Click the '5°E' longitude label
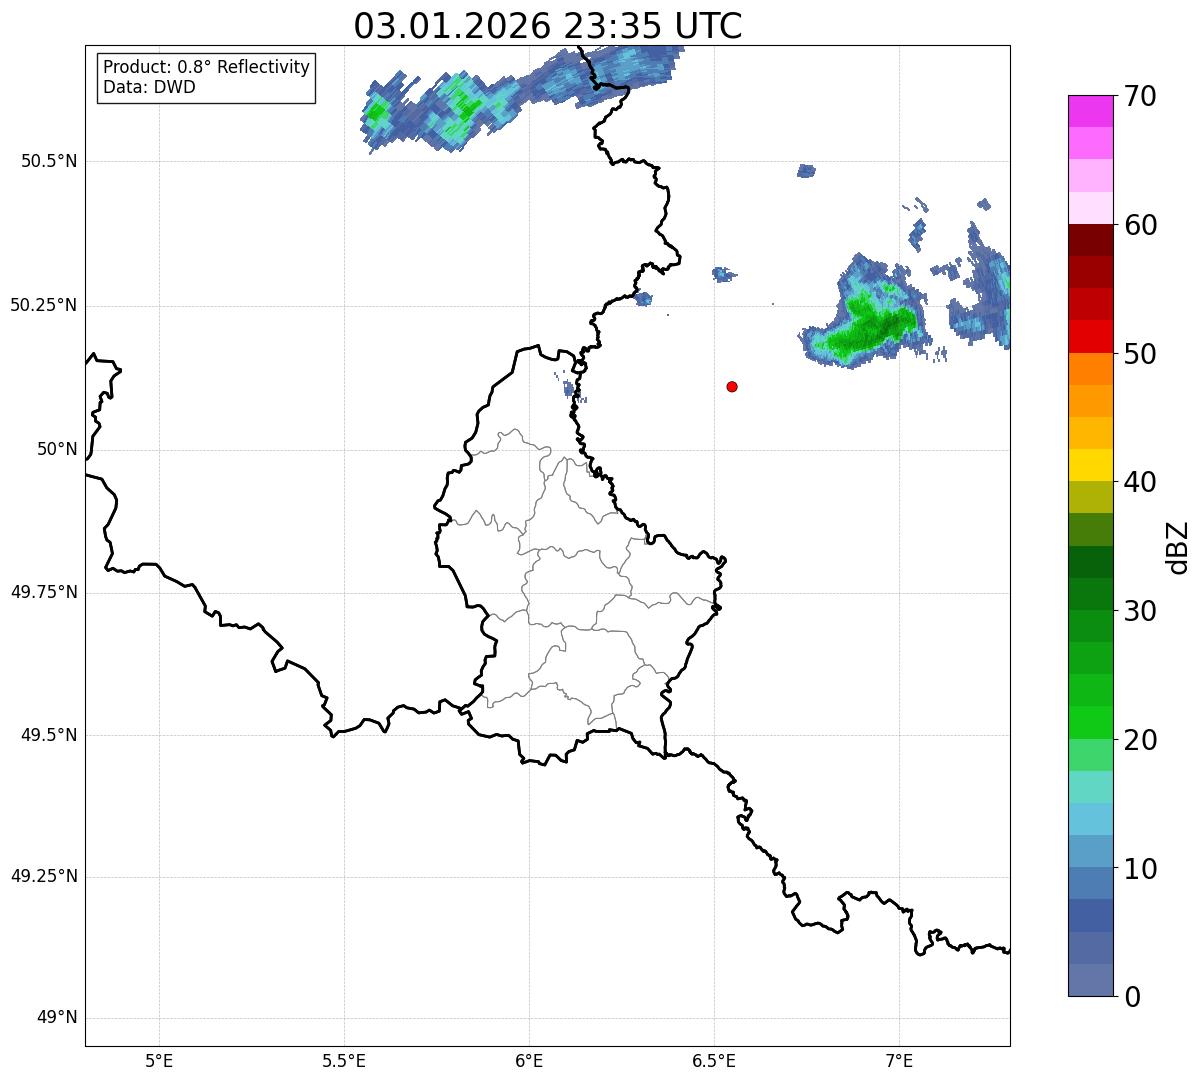The image size is (1202, 1081). [159, 1060]
